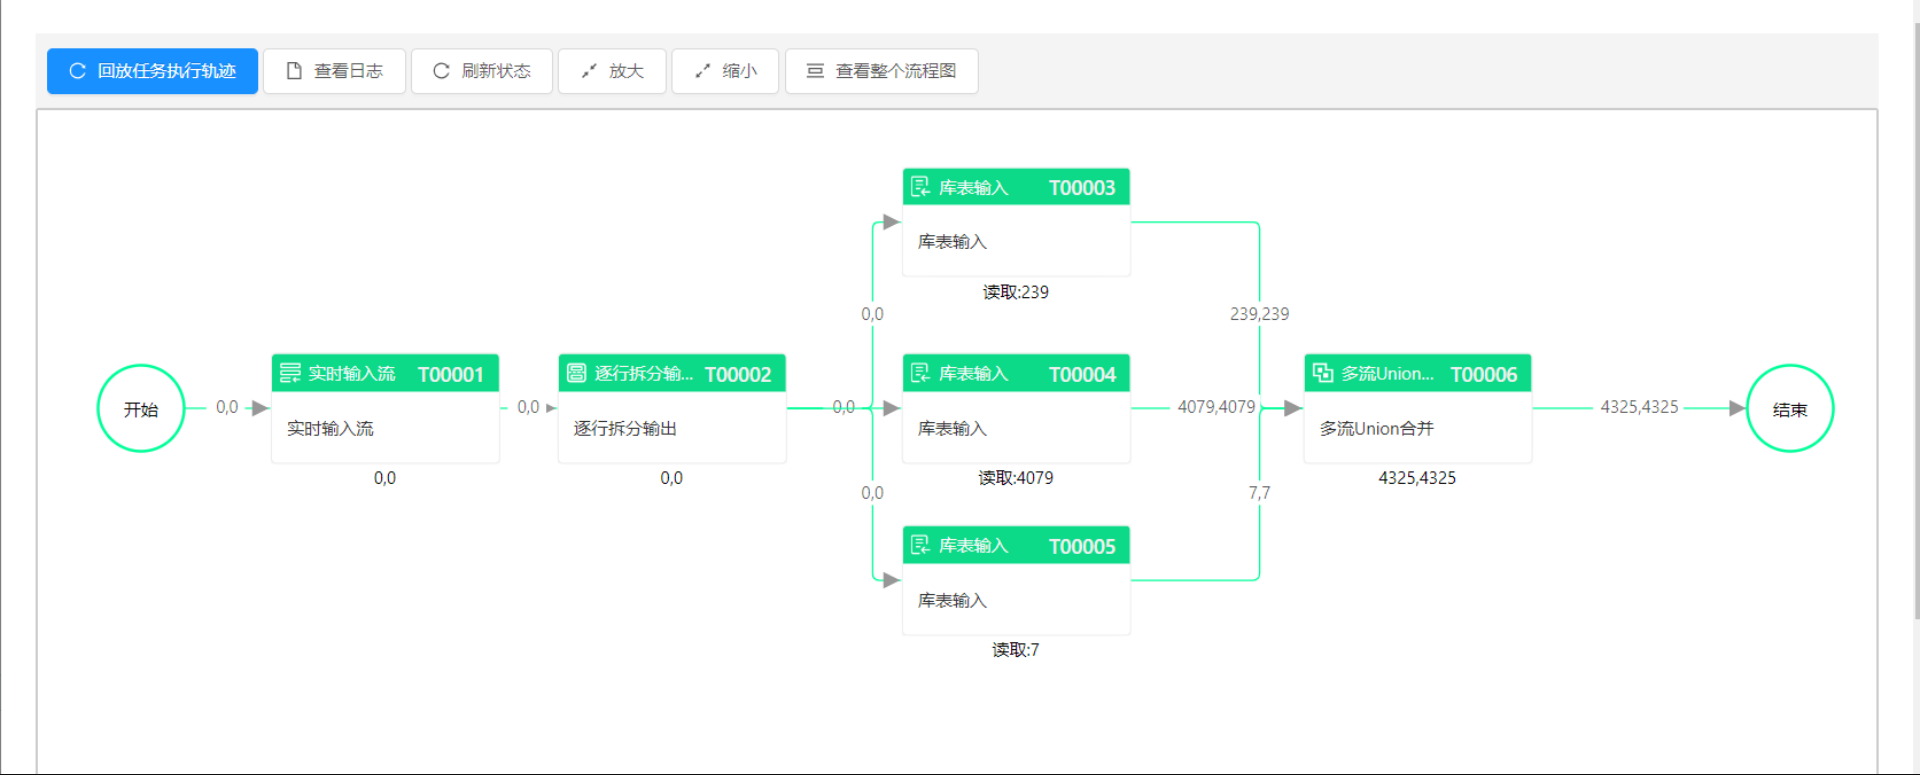Image resolution: width=1920 pixels, height=775 pixels.
Task: Click the 7,7 edge label
Action: pyautogui.click(x=1259, y=493)
